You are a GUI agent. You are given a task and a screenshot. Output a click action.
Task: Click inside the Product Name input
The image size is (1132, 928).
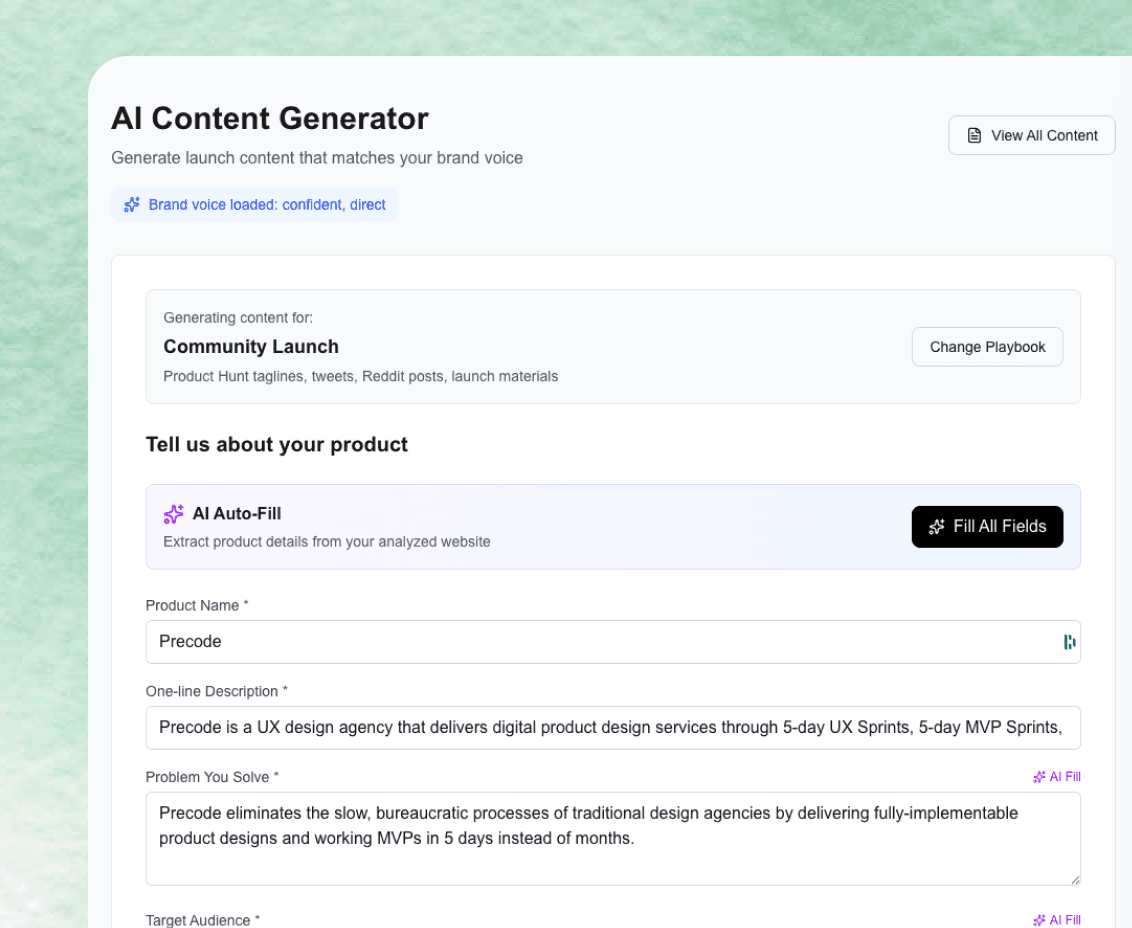pos(500,641)
